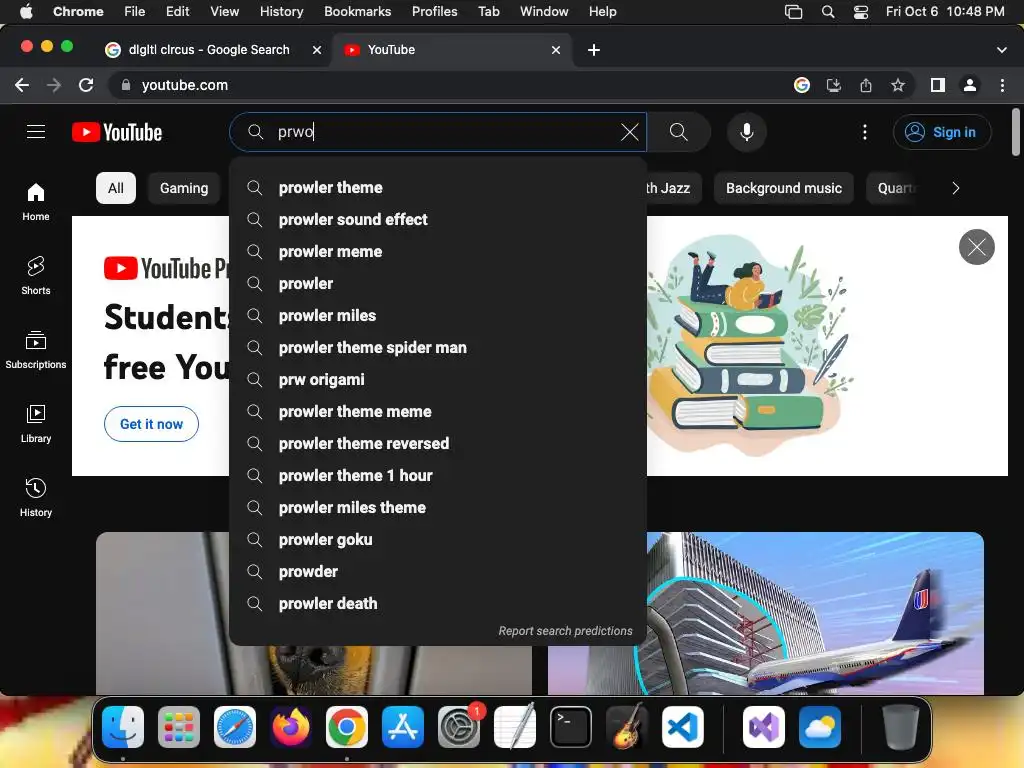The height and width of the screenshot is (768, 1024).
Task: Open Terminal from the dock
Action: point(571,727)
